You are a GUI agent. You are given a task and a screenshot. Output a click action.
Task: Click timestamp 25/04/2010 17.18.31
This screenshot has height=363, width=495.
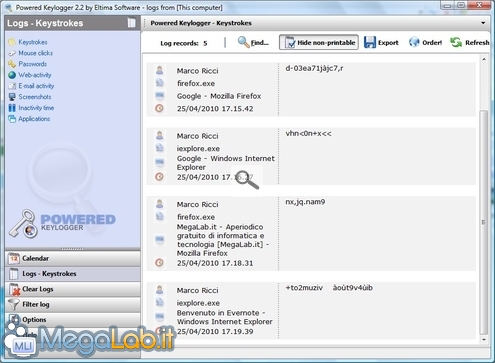click(x=215, y=263)
